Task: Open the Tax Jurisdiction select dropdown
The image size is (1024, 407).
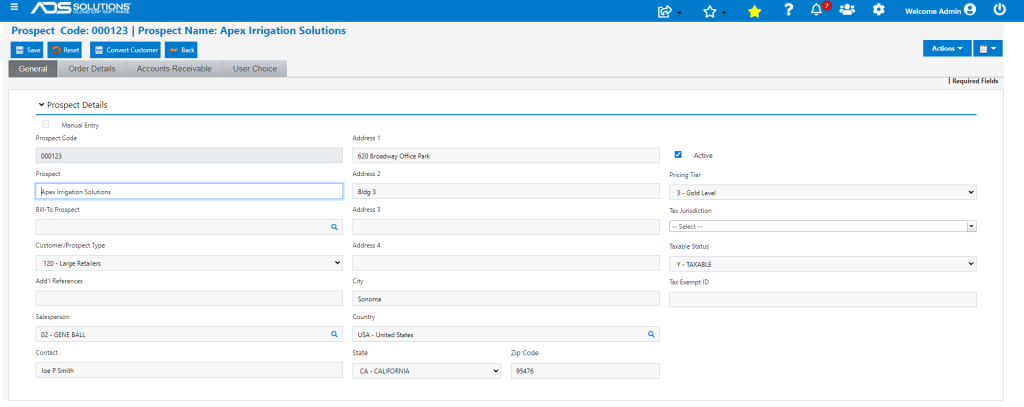Action: [x=823, y=226]
